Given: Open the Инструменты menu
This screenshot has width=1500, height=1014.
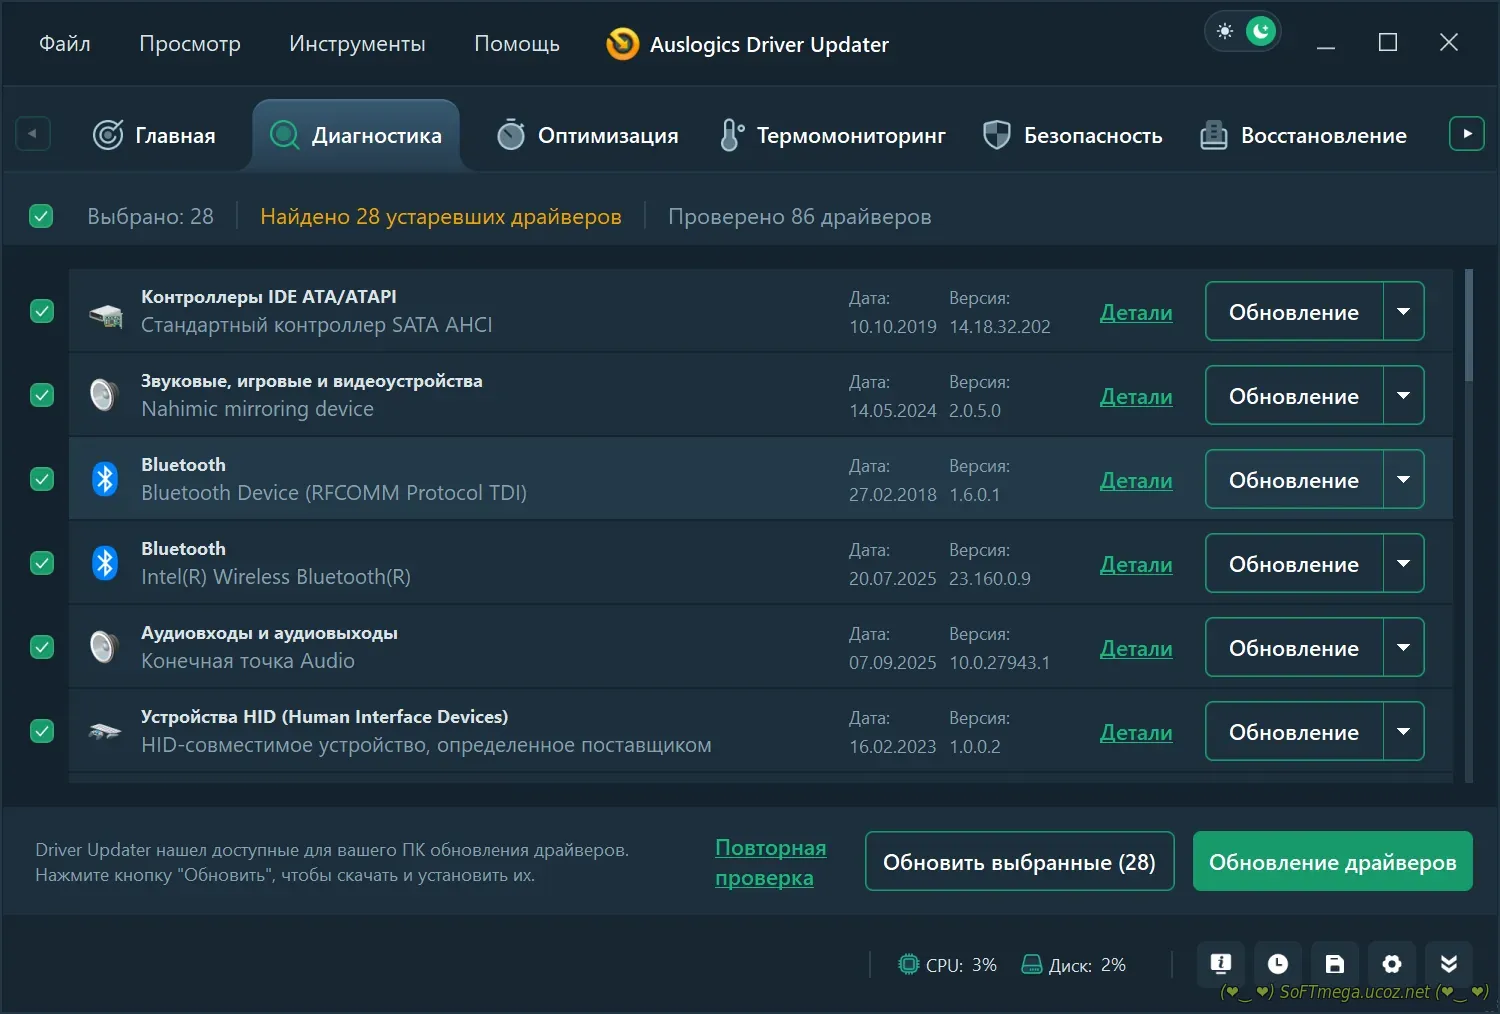Looking at the screenshot, I should point(357,44).
